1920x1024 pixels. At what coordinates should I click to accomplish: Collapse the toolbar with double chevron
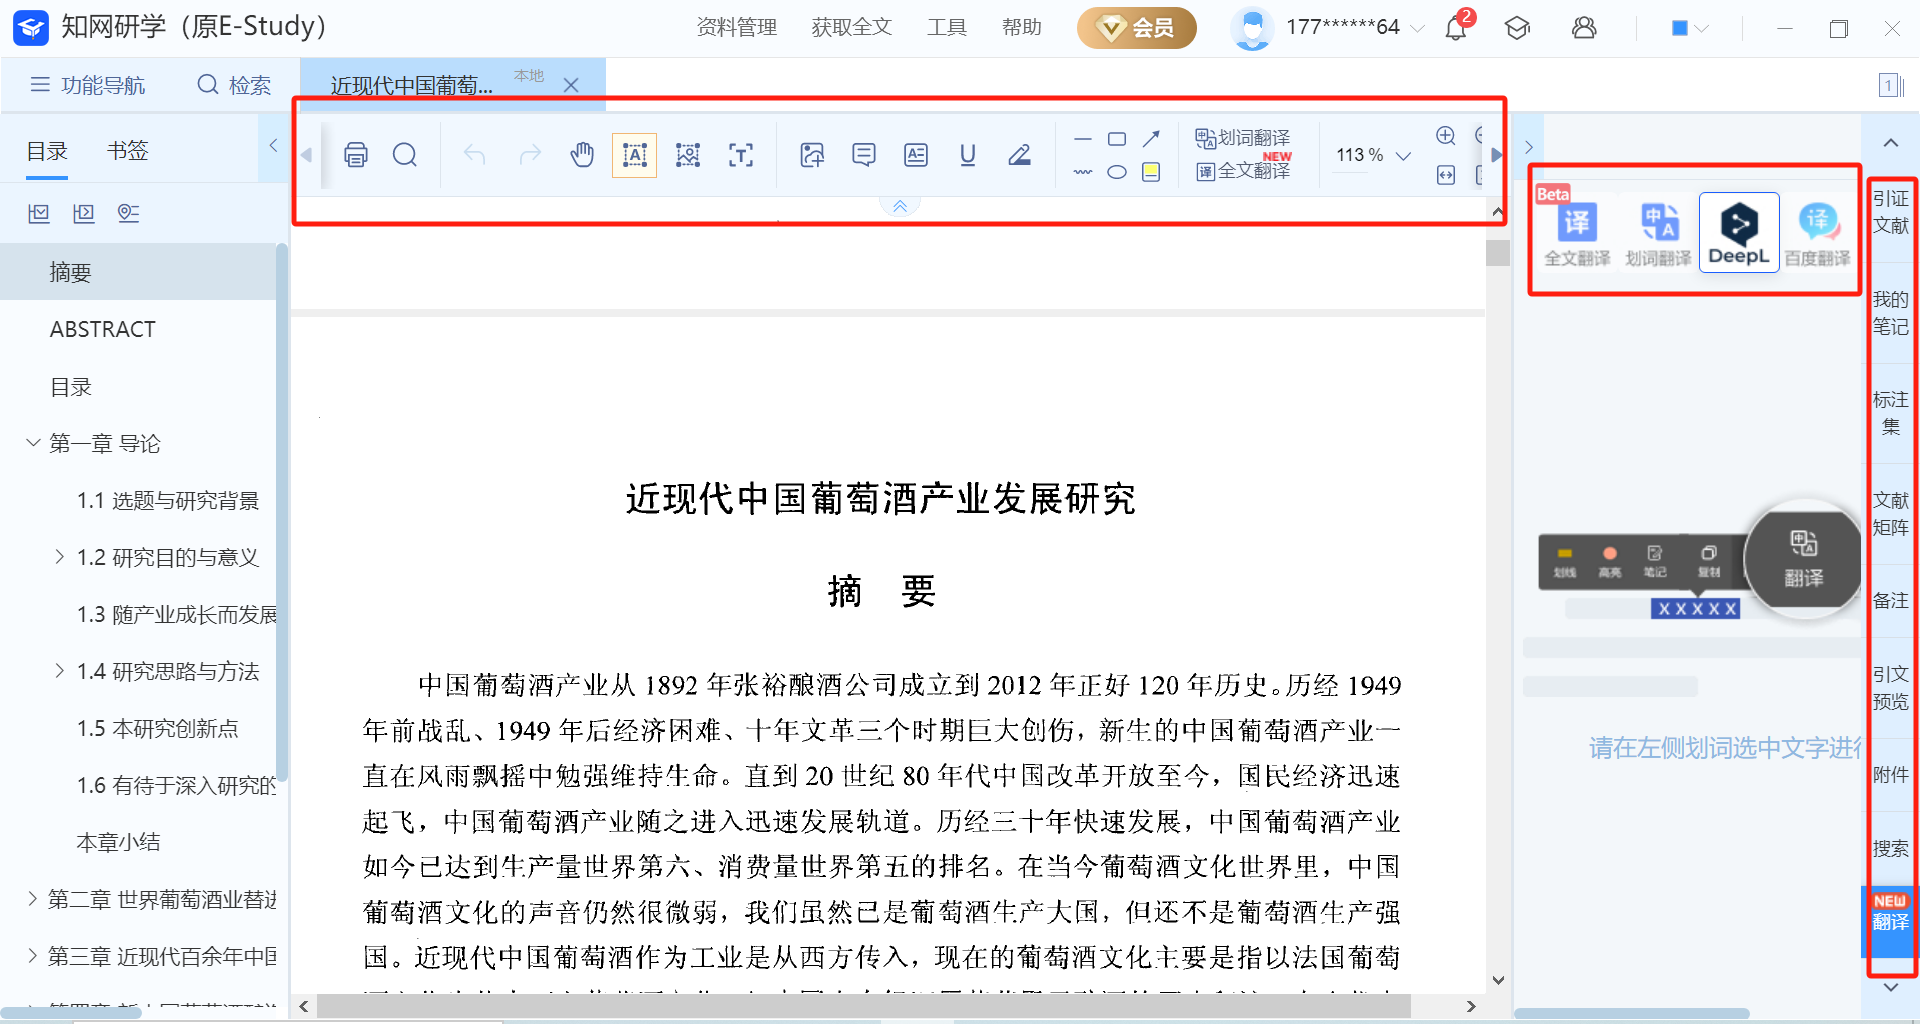click(x=899, y=206)
